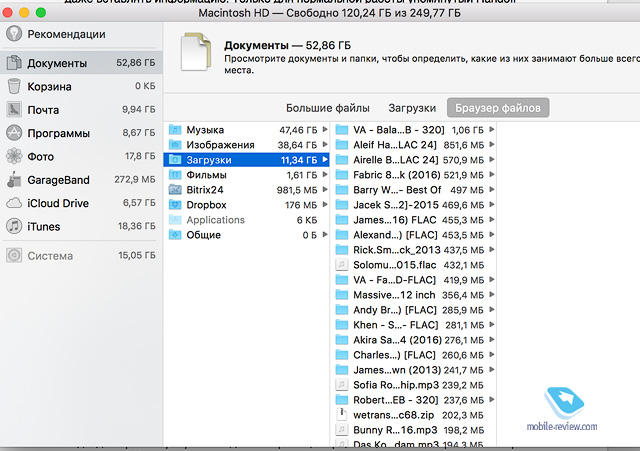This screenshot has width=640, height=451.
Task: Click the Bunny R...16.mp3 file icon
Action: (x=342, y=430)
